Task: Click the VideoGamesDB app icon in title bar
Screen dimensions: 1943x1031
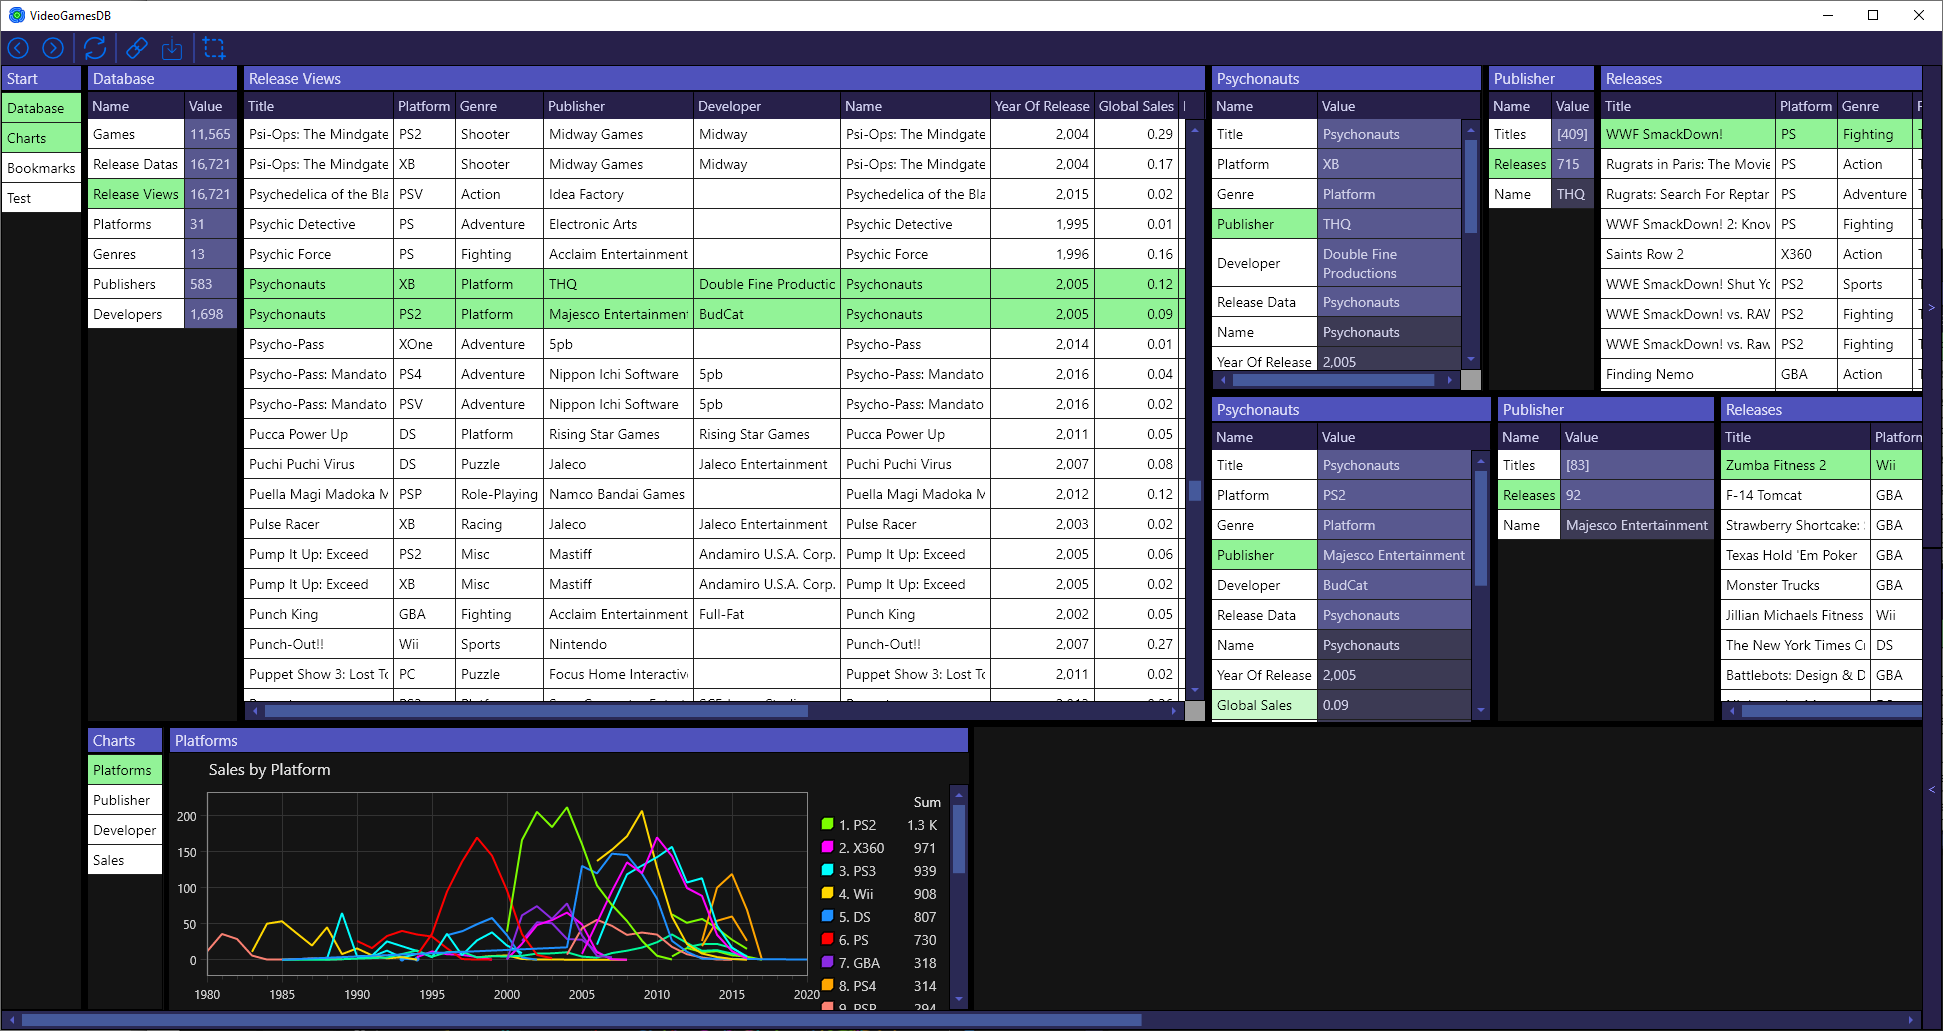Action: 16,15
